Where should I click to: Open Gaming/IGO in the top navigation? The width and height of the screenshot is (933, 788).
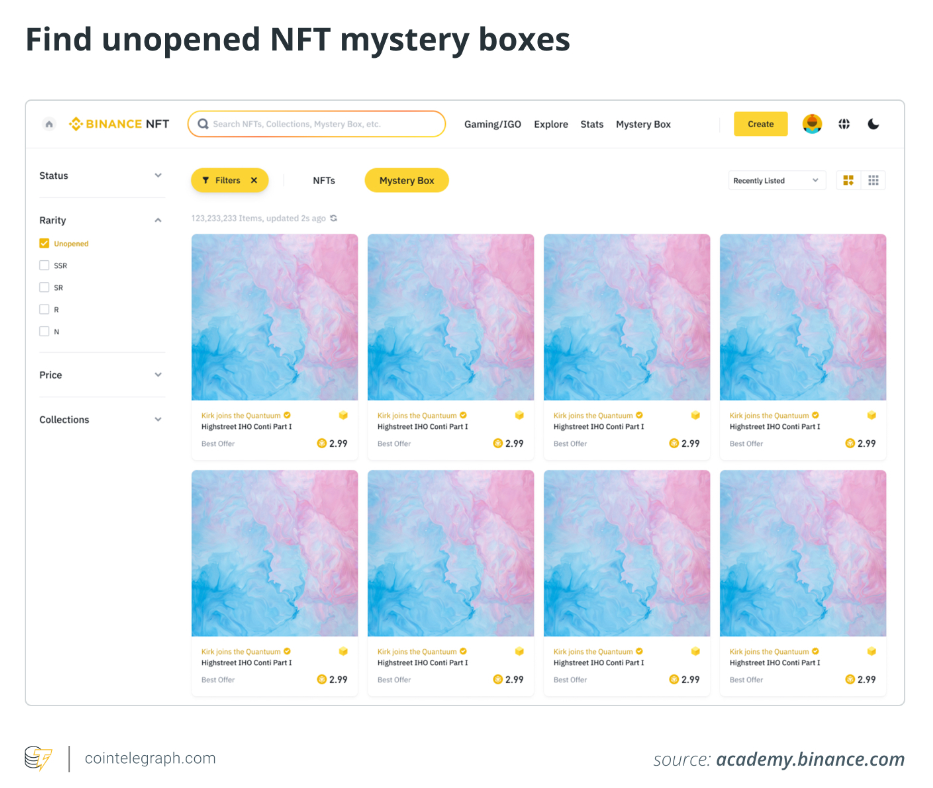pos(492,125)
